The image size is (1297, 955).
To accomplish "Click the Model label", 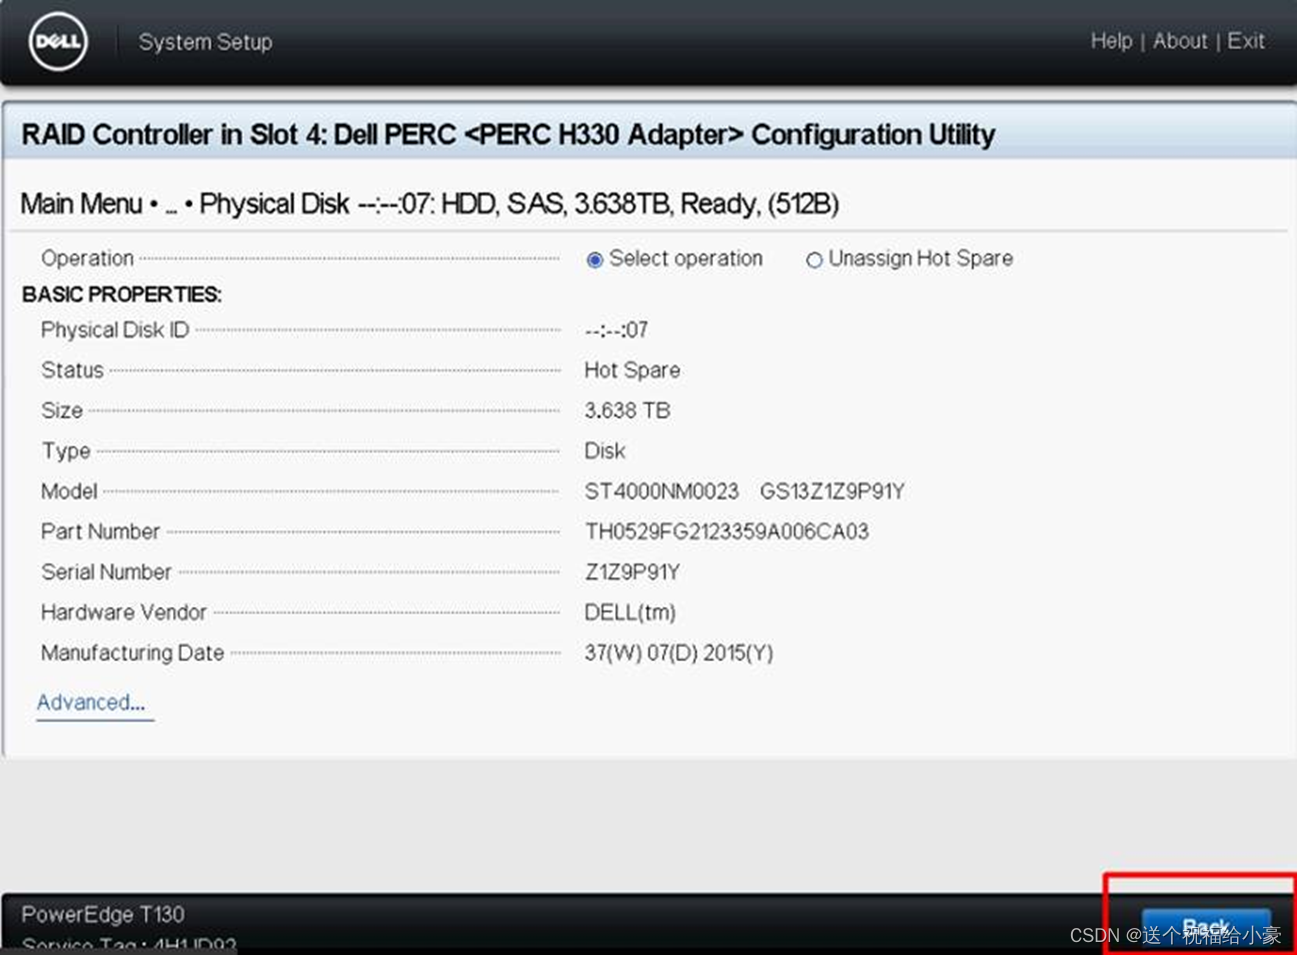I will (x=69, y=491).
